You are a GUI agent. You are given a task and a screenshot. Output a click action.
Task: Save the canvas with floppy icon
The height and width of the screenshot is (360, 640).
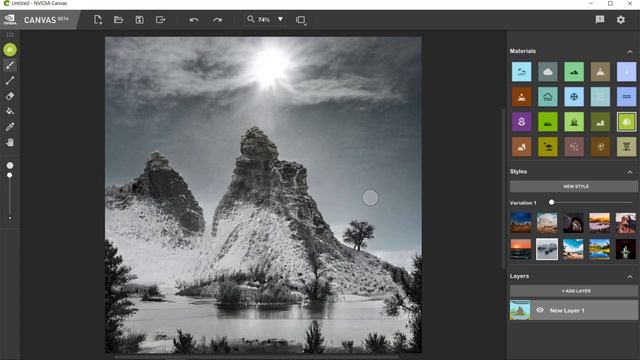click(140, 20)
